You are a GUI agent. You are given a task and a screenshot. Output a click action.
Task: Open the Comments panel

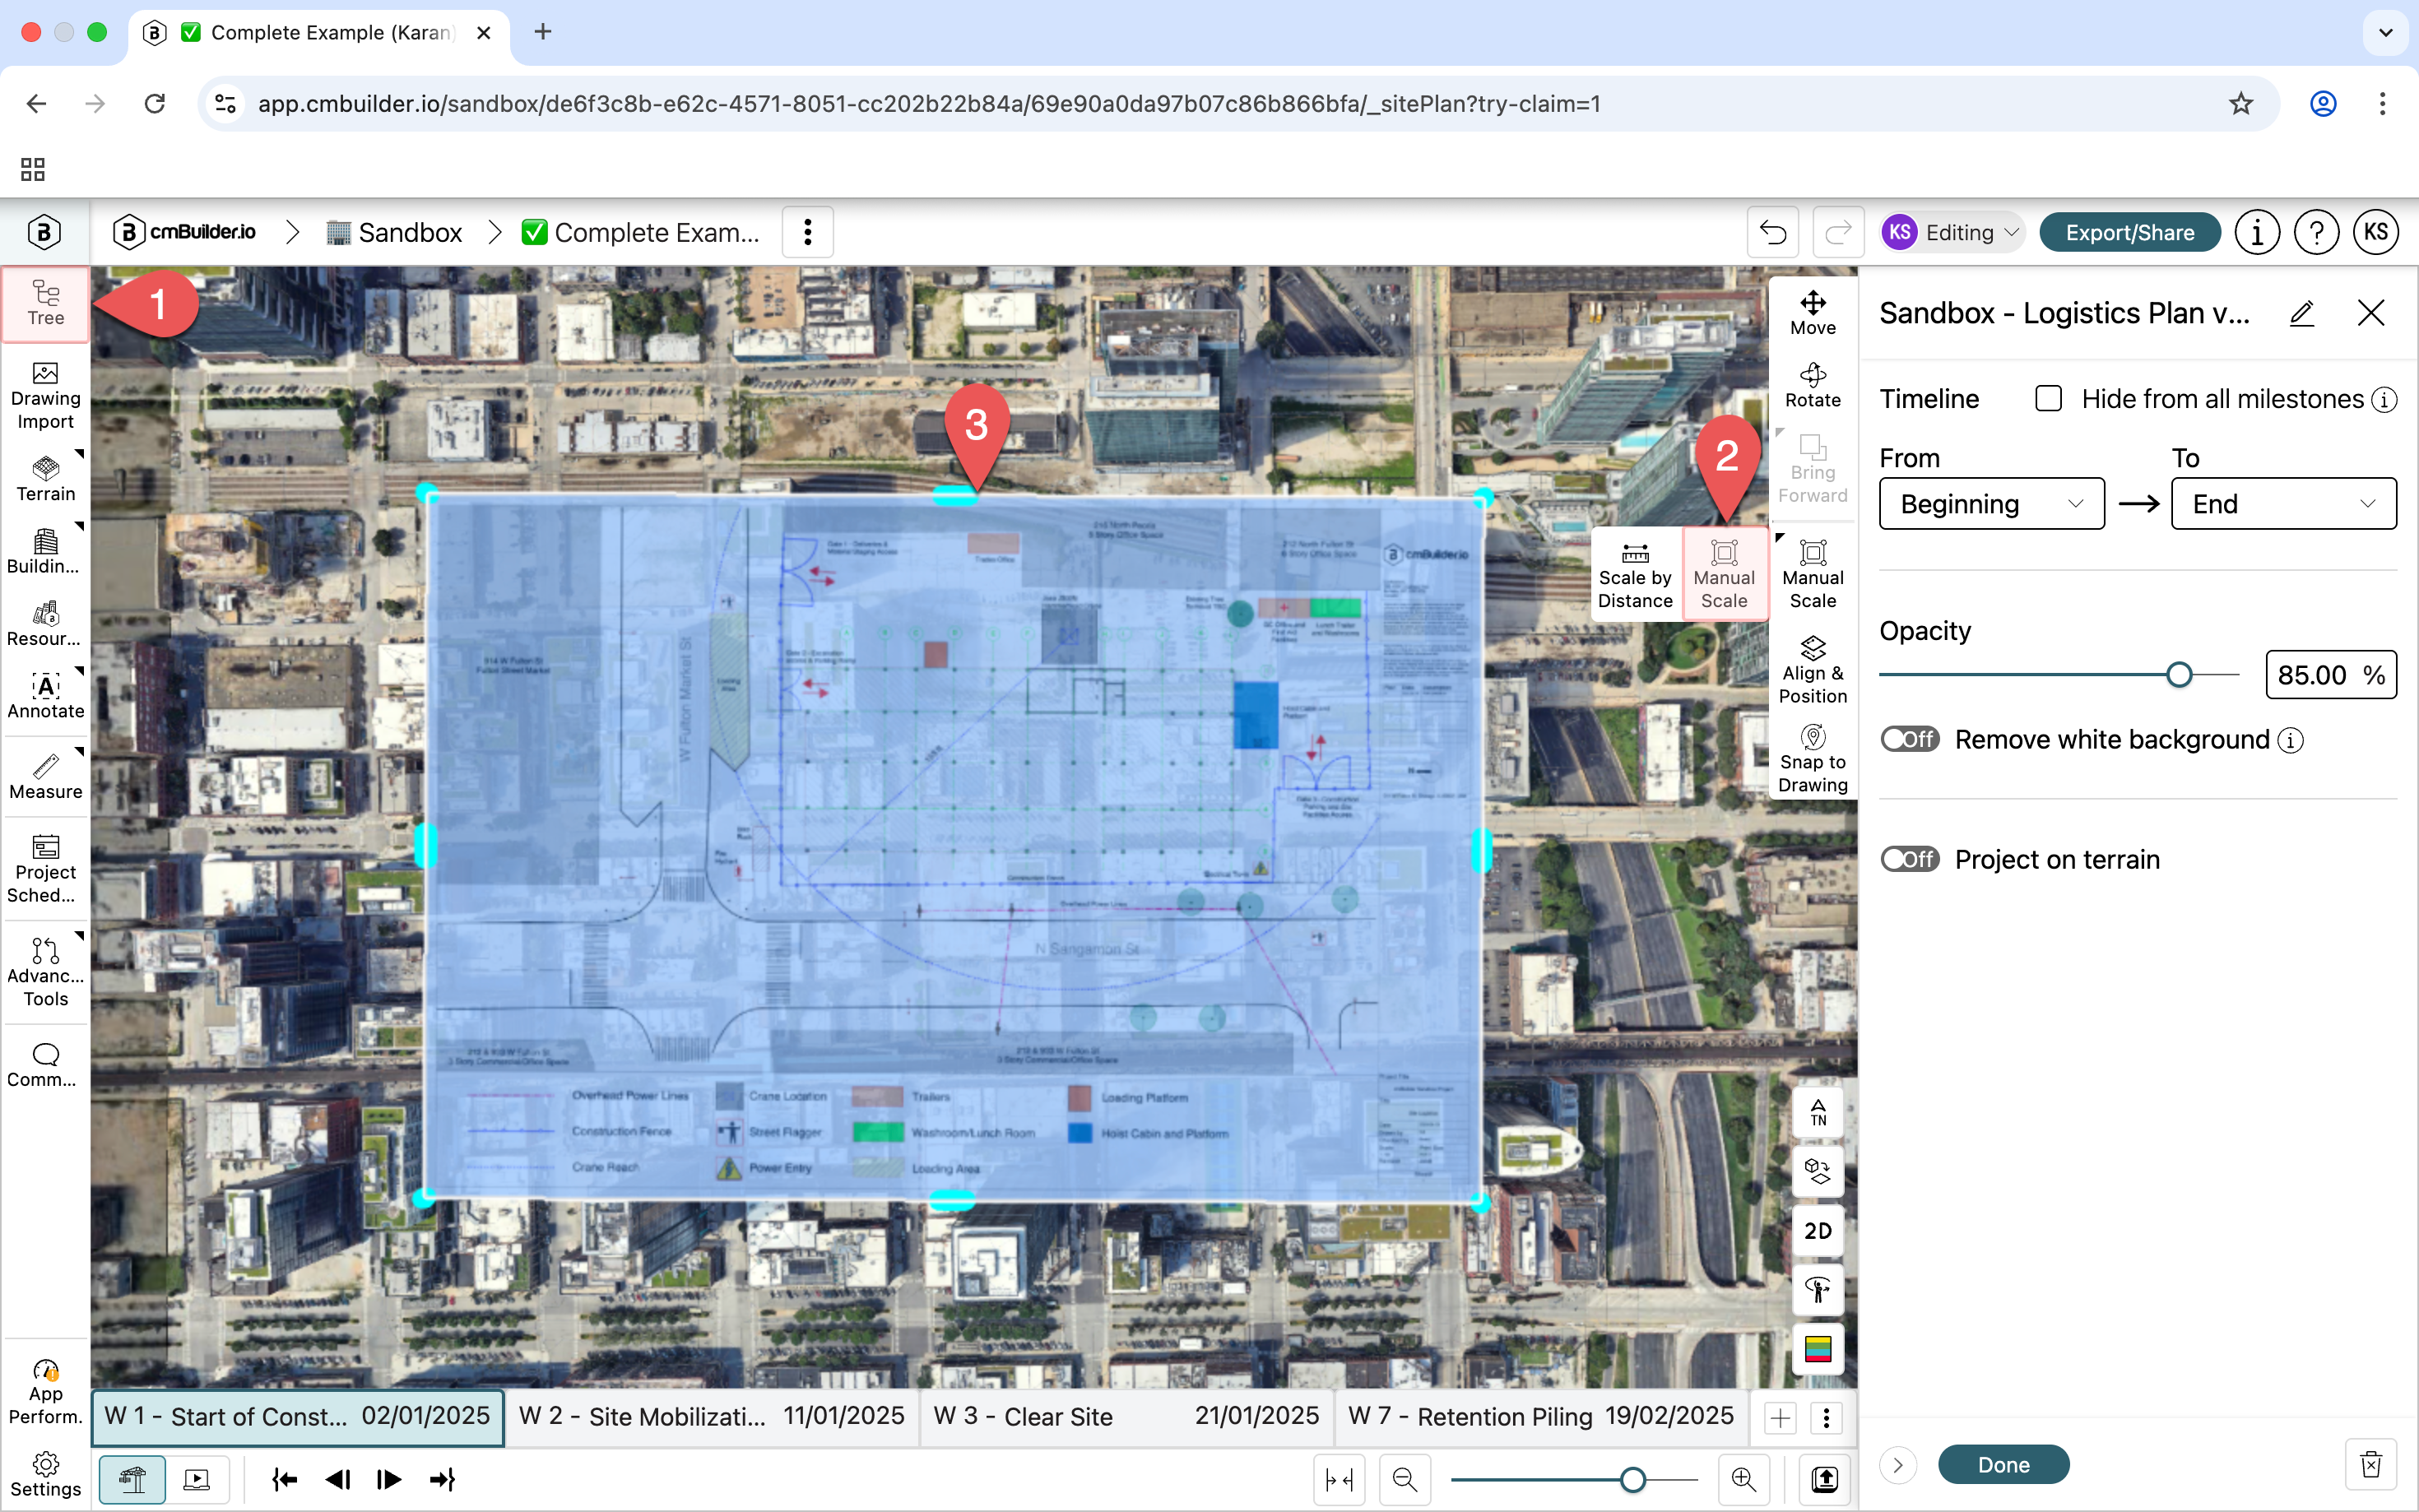coord(45,1064)
